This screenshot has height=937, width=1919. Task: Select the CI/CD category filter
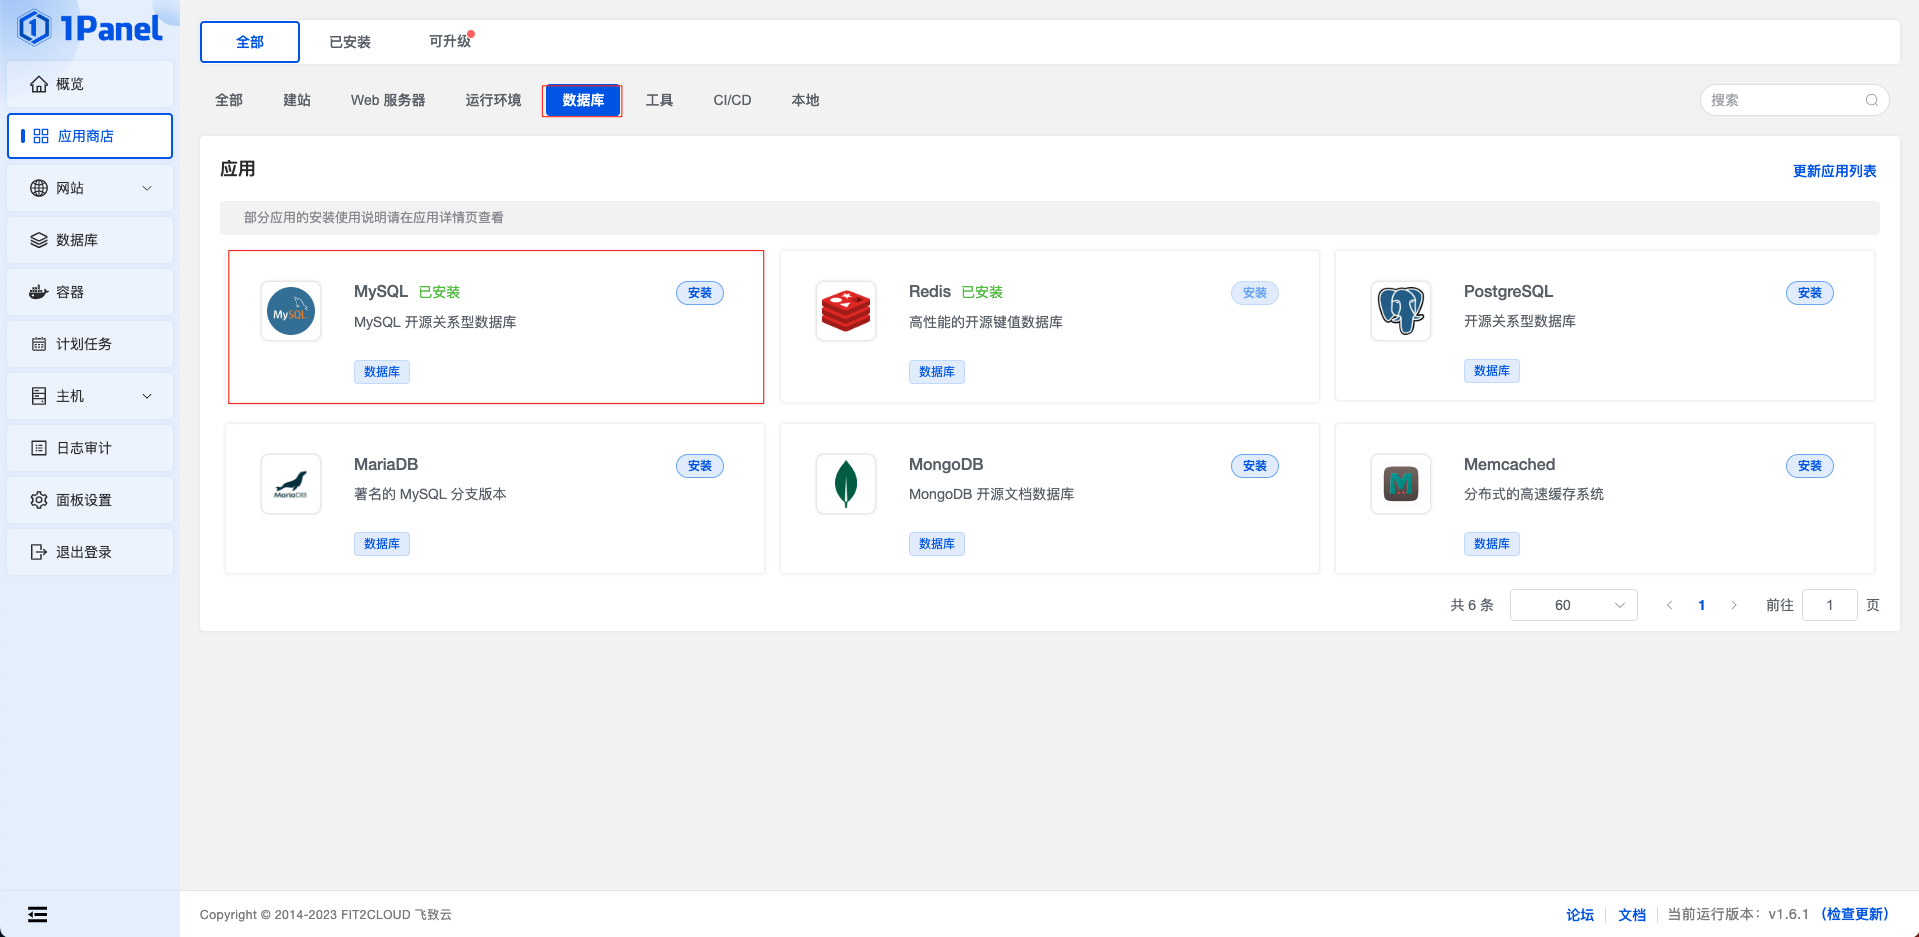732,100
